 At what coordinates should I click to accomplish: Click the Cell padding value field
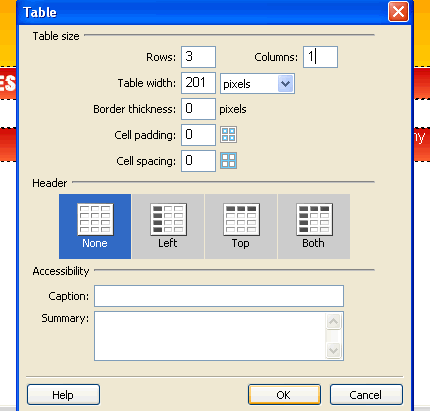tap(198, 135)
